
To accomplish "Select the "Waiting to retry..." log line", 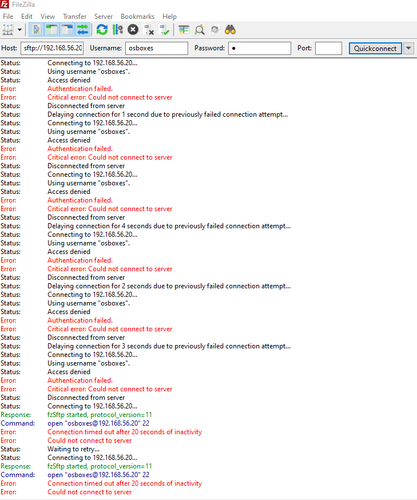I will (x=73, y=449).
